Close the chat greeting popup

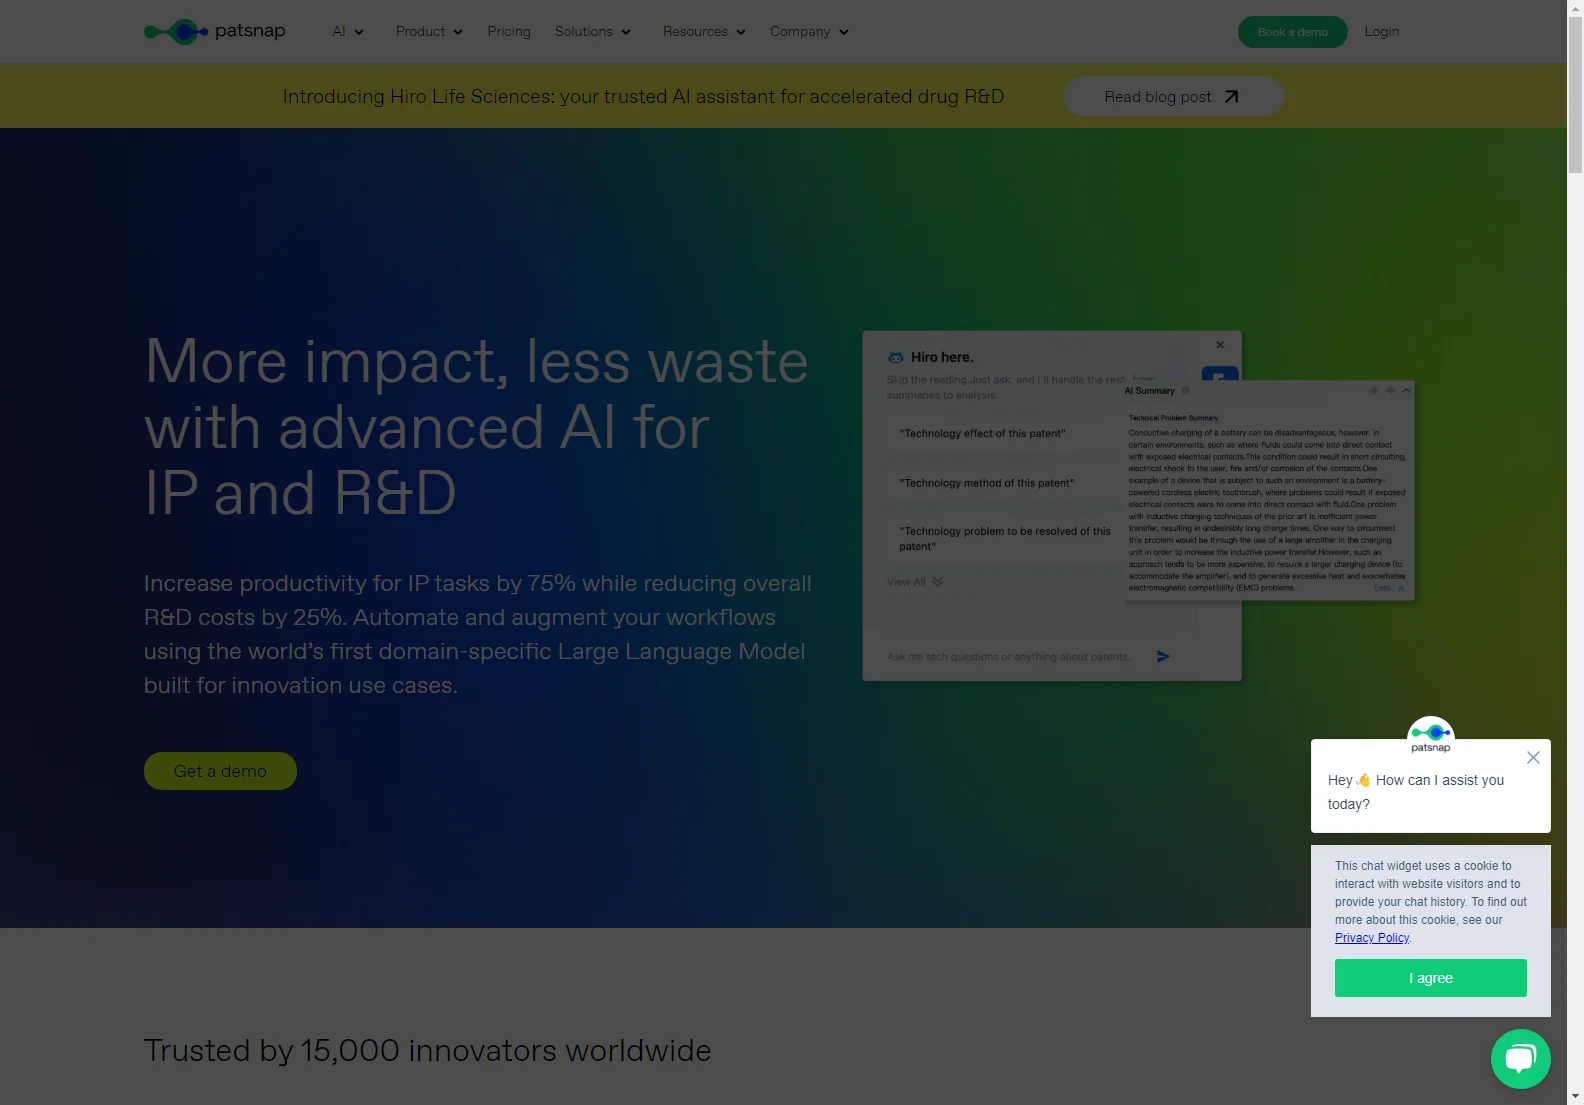click(x=1533, y=758)
